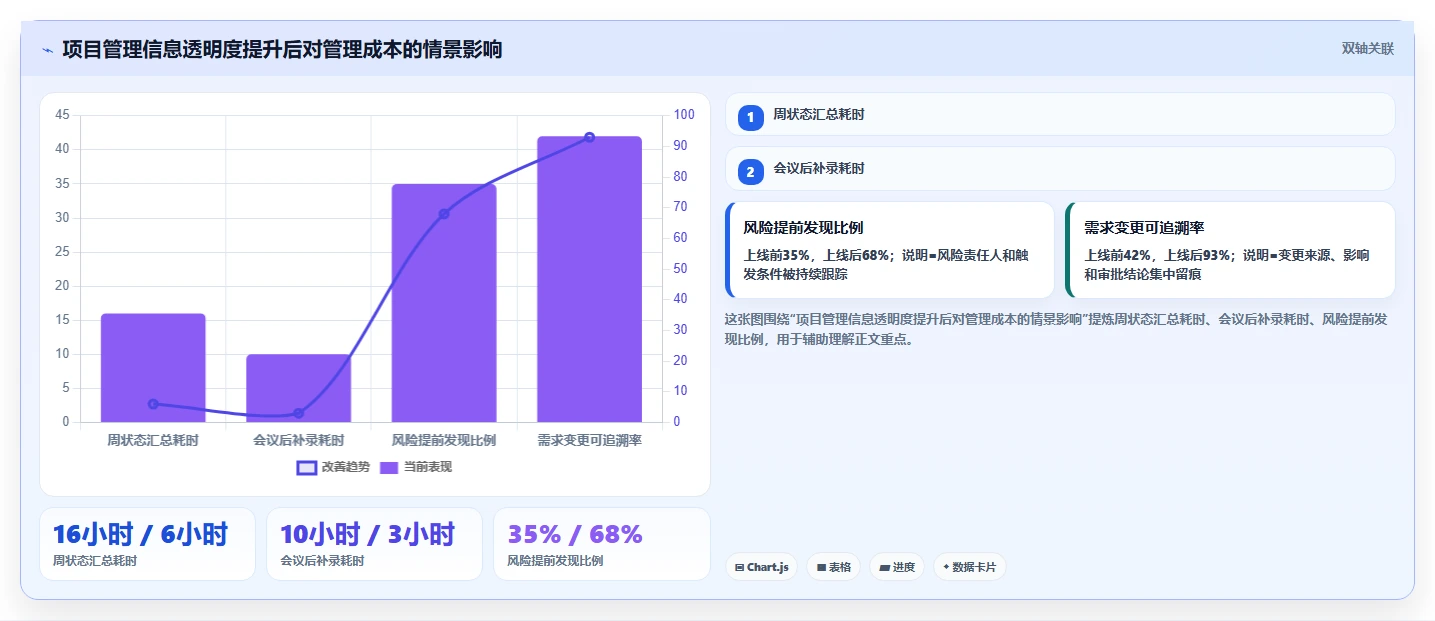Click the icon inside the 进度 chip

pyautogui.click(x=884, y=567)
